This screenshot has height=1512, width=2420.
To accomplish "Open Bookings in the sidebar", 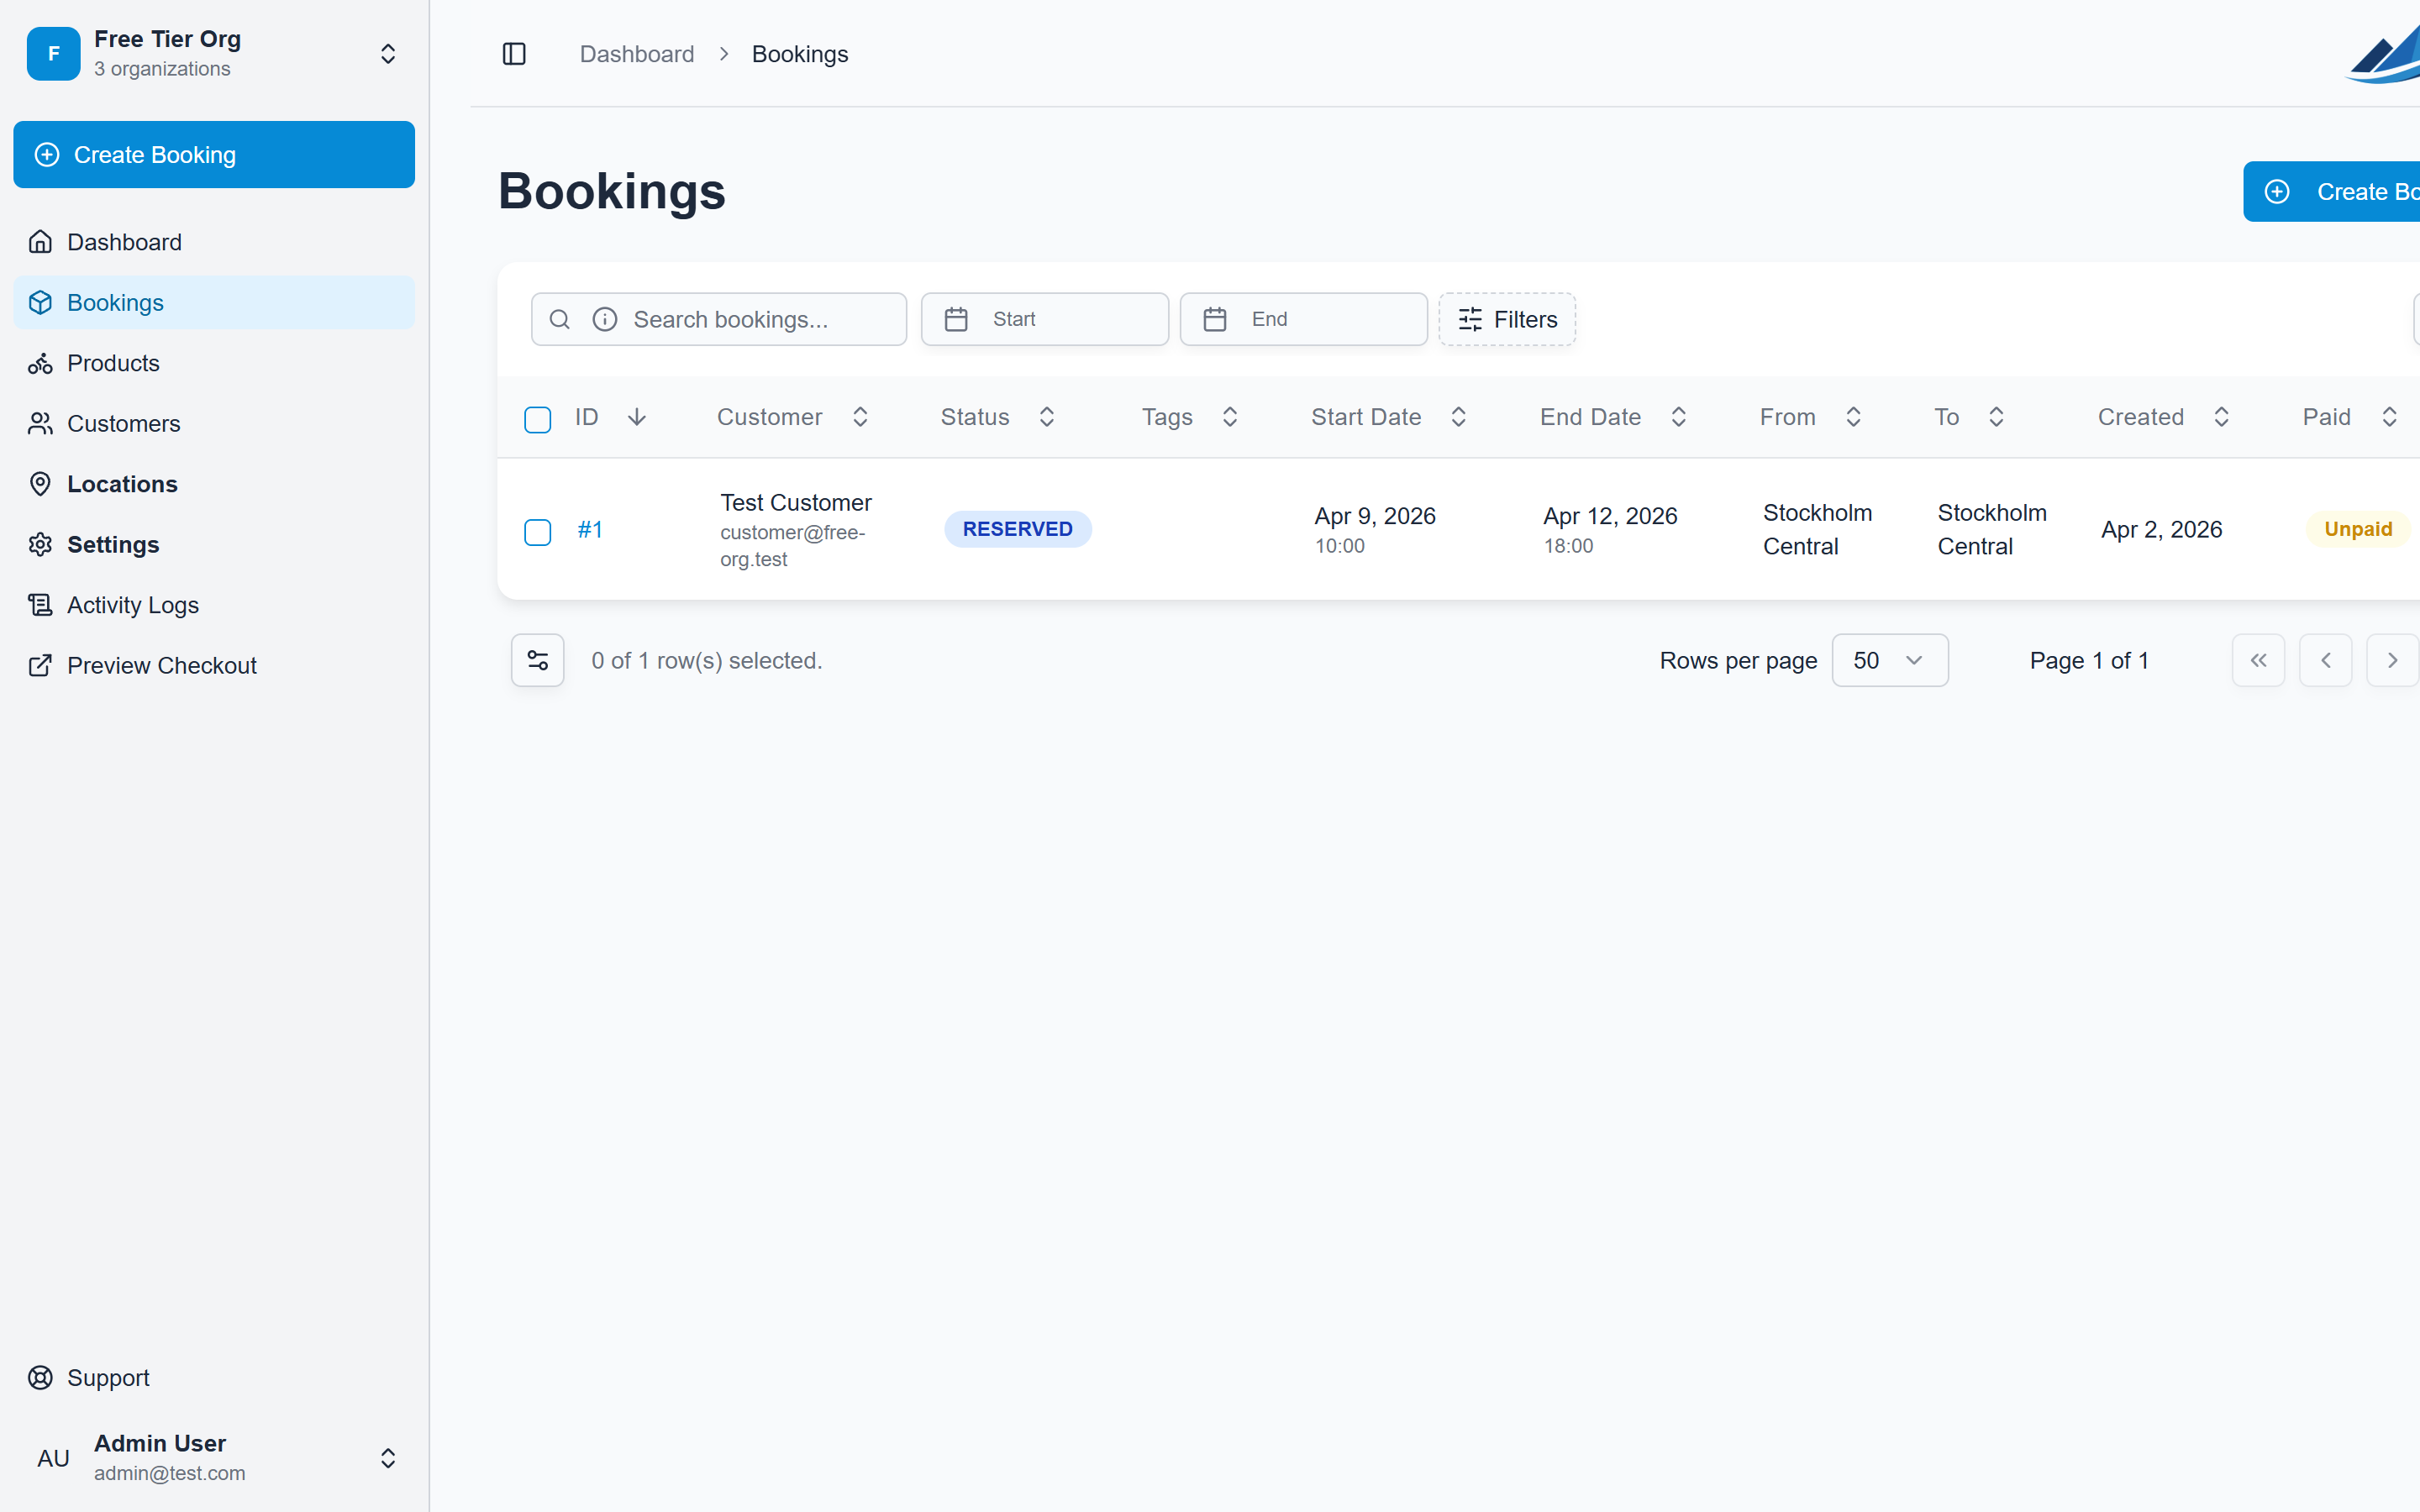I will pyautogui.click(x=214, y=302).
